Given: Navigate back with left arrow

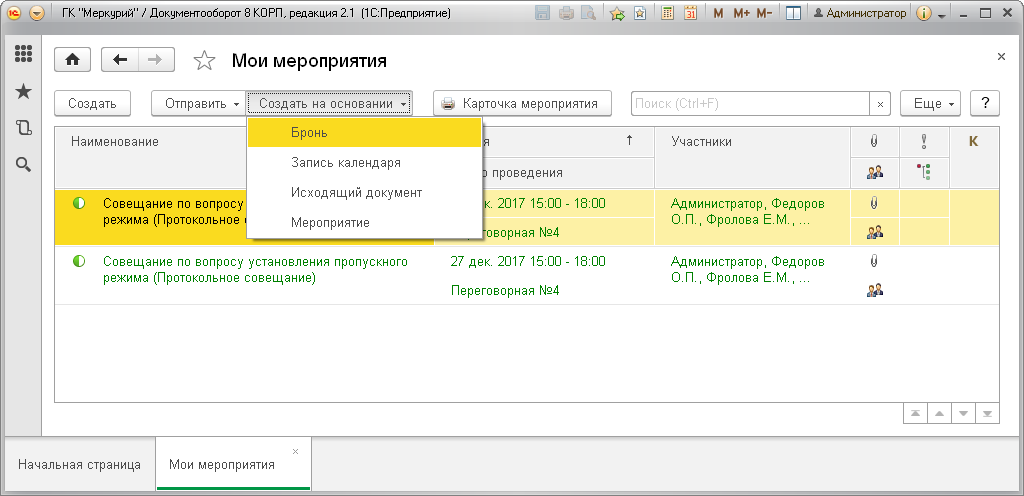Looking at the screenshot, I should (x=120, y=59).
